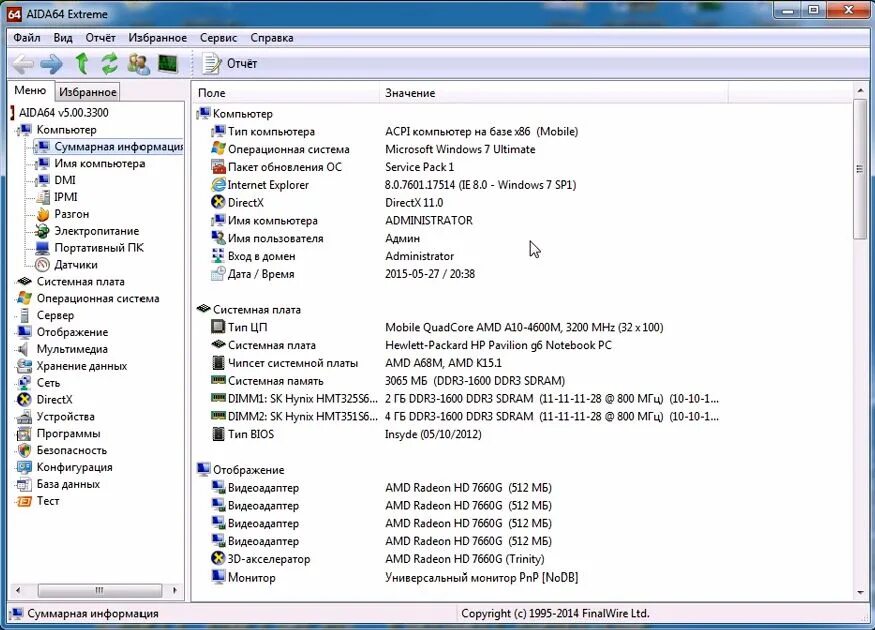The height and width of the screenshot is (630, 875).
Task: Click AMD A68M, AMD K15.1 value
Action: pos(443,363)
